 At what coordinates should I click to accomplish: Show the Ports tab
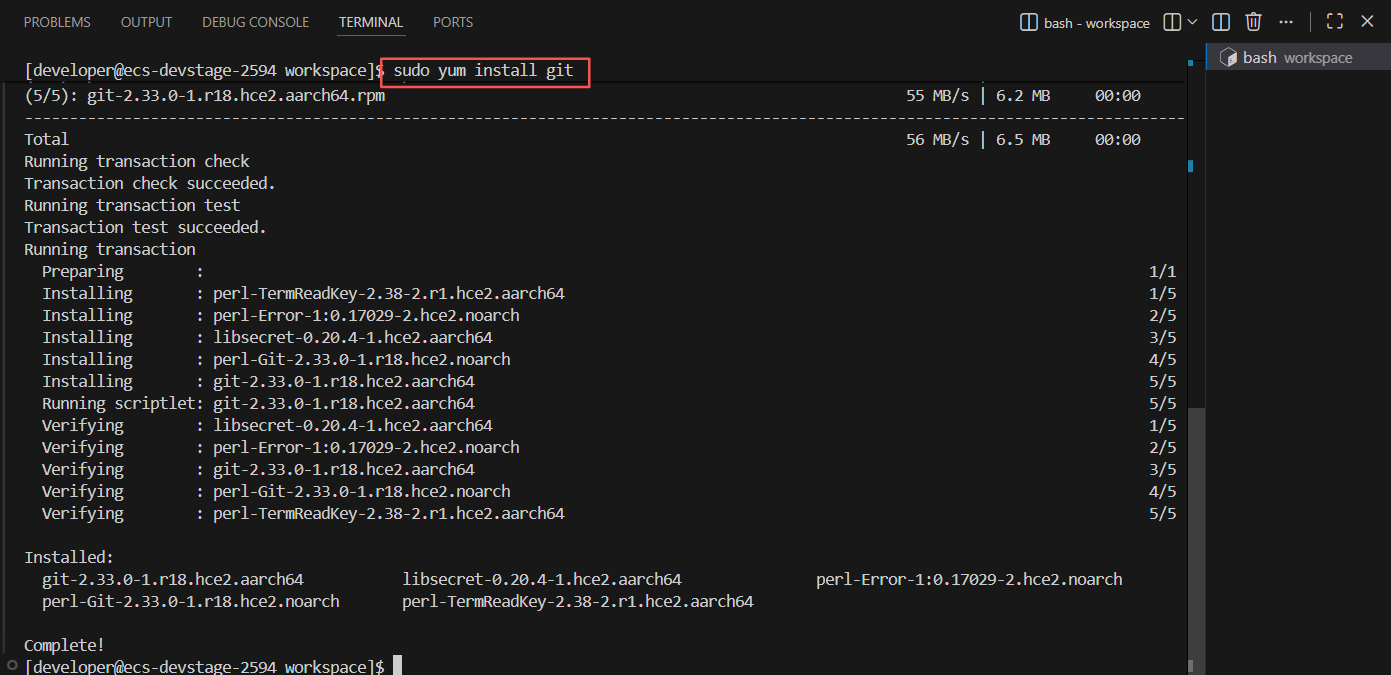453,22
